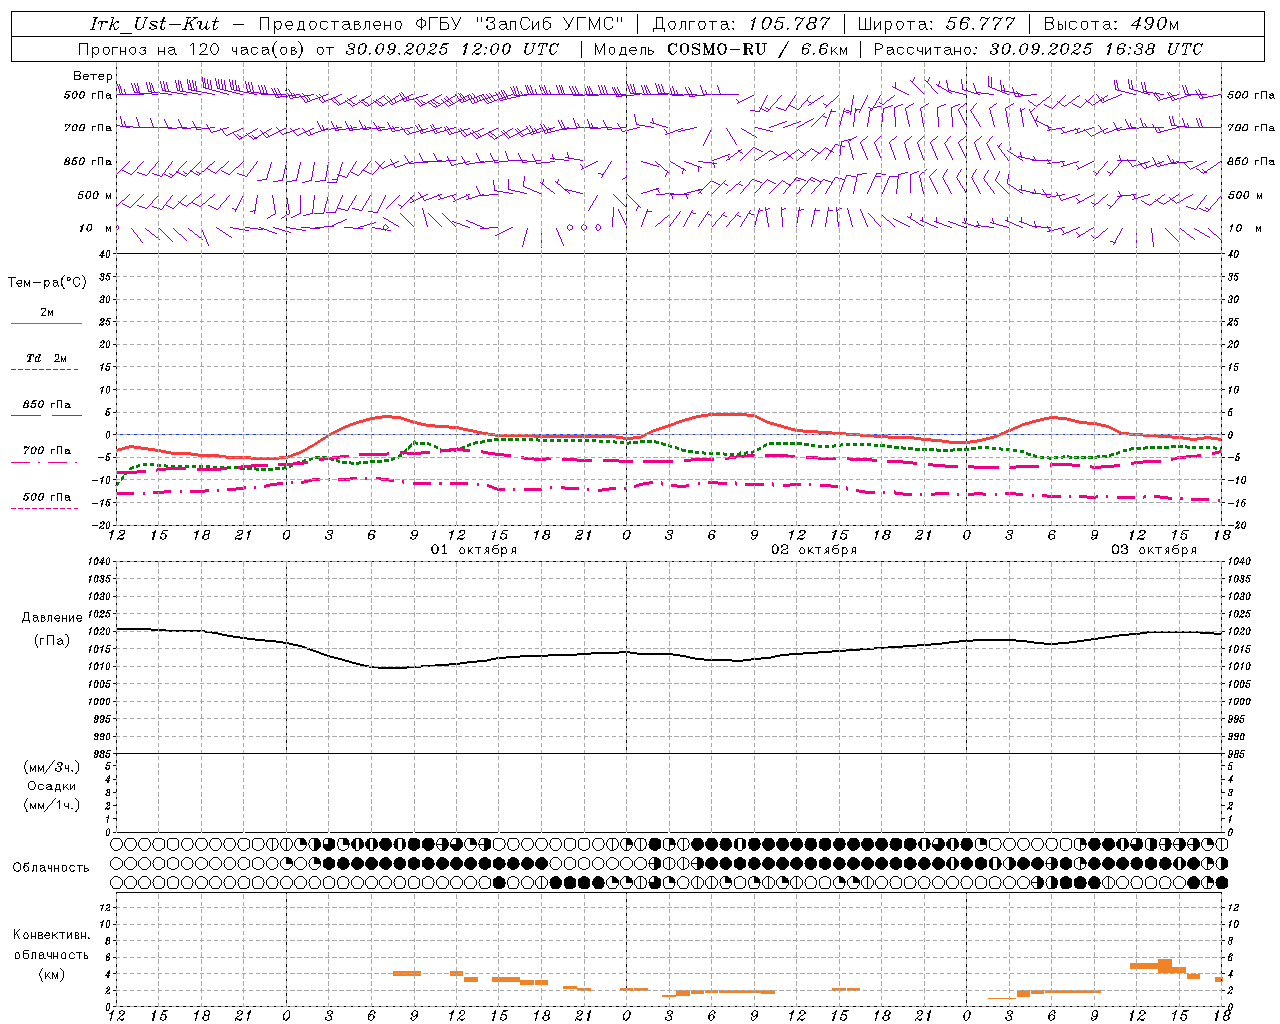Click the (мм/1ч.) precipitation unit label

click(52, 805)
